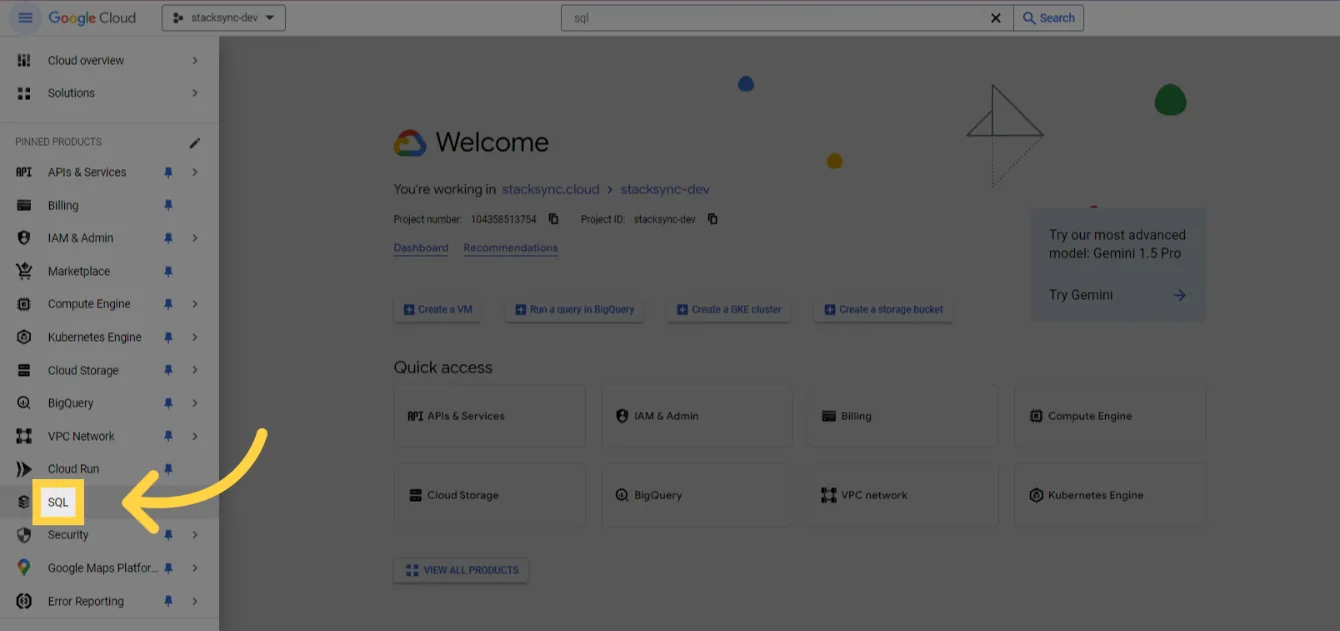1340x631 pixels.
Task: Expand the Compute Engine submenu arrow
Action: [195, 304]
